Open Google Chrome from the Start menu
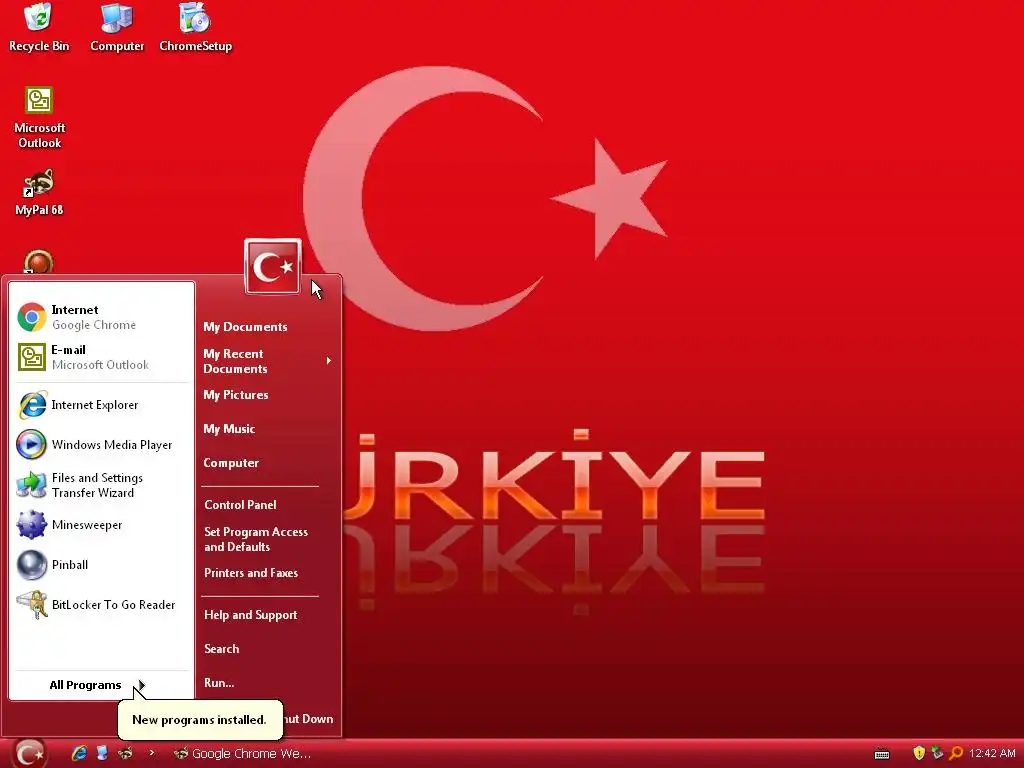1024x768 pixels. [101, 317]
